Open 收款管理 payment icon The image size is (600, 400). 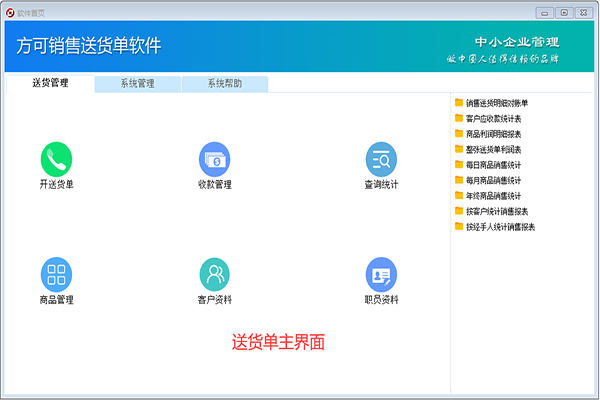(x=215, y=159)
